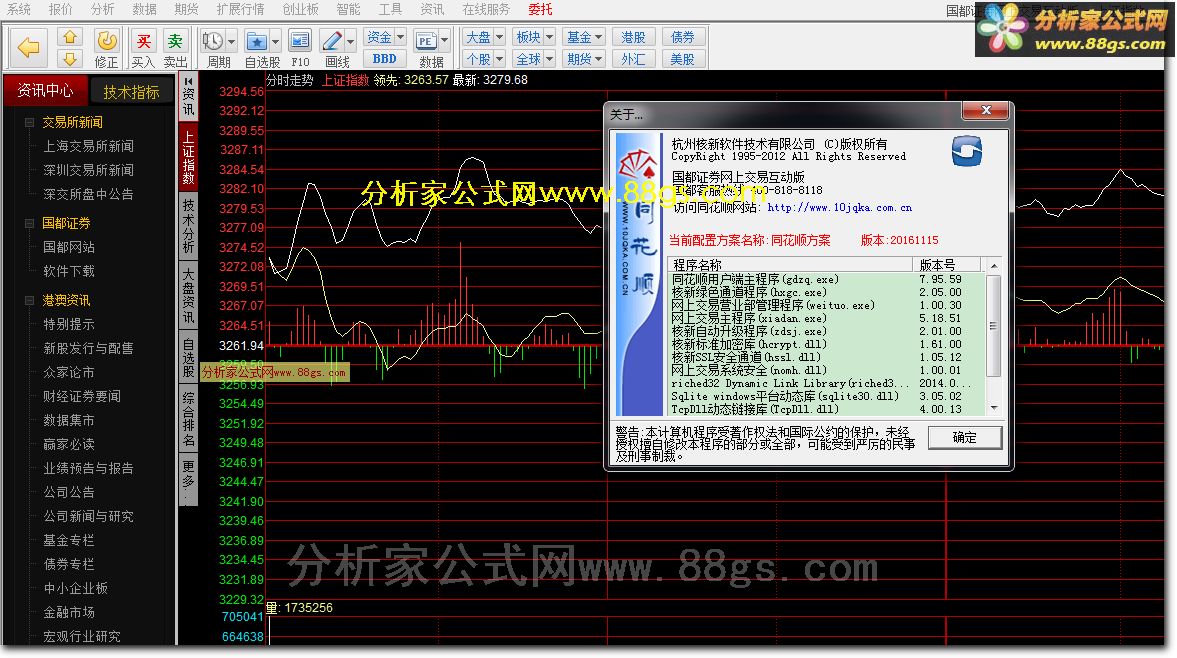Open the 工具 menu
The height and width of the screenshot is (658, 1177).
390,9
